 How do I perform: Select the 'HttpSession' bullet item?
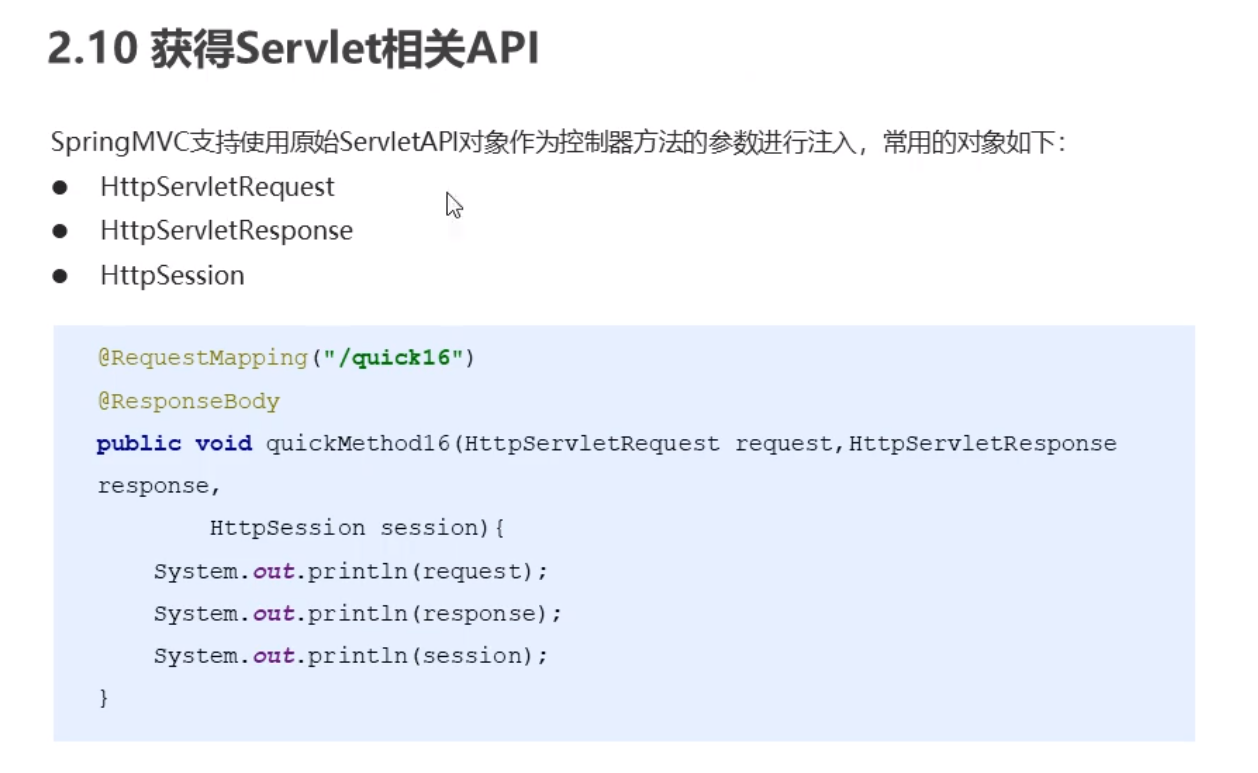[172, 275]
